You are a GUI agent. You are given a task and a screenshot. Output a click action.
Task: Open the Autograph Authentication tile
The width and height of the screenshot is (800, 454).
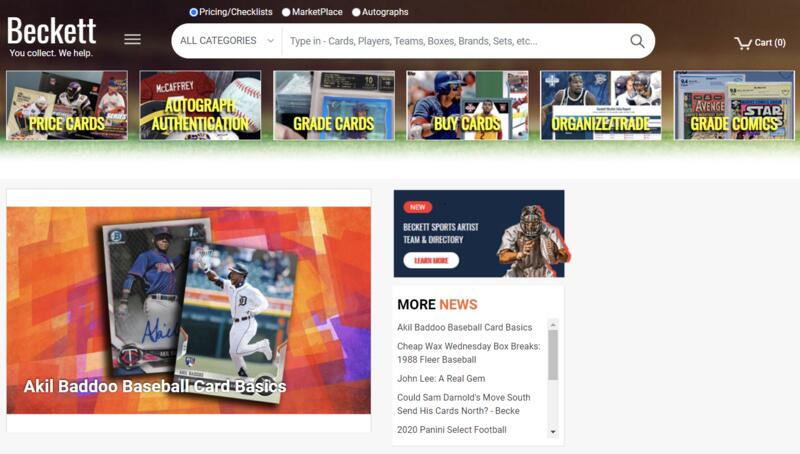[x=200, y=105]
